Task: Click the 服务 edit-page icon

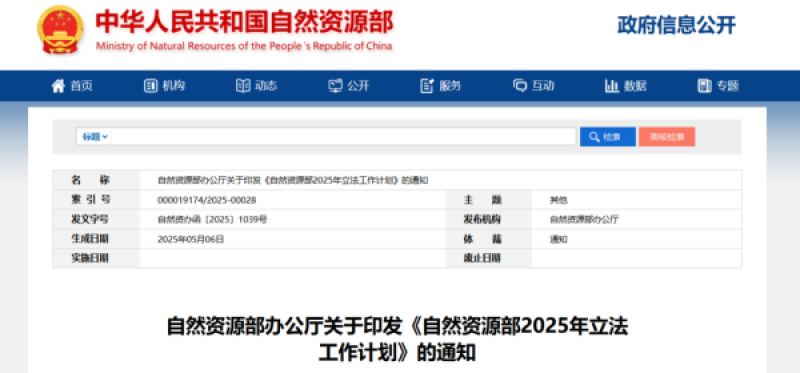Action: click(x=427, y=86)
